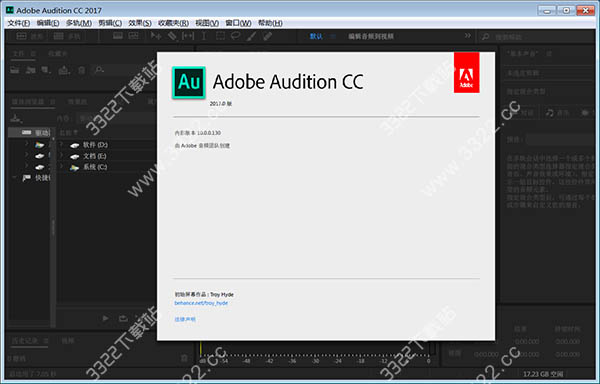The height and width of the screenshot is (384, 600).
Task: Click the trash icon in History panel
Action: [184, 358]
